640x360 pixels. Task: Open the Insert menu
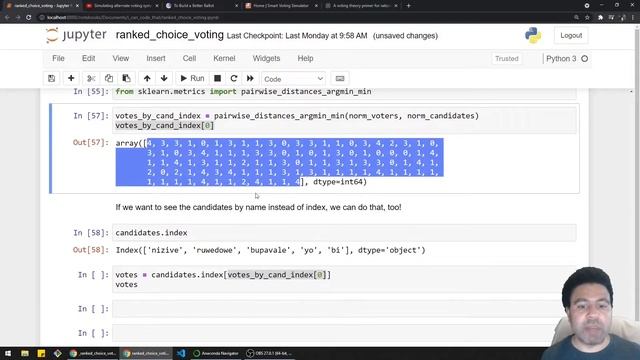point(156,58)
